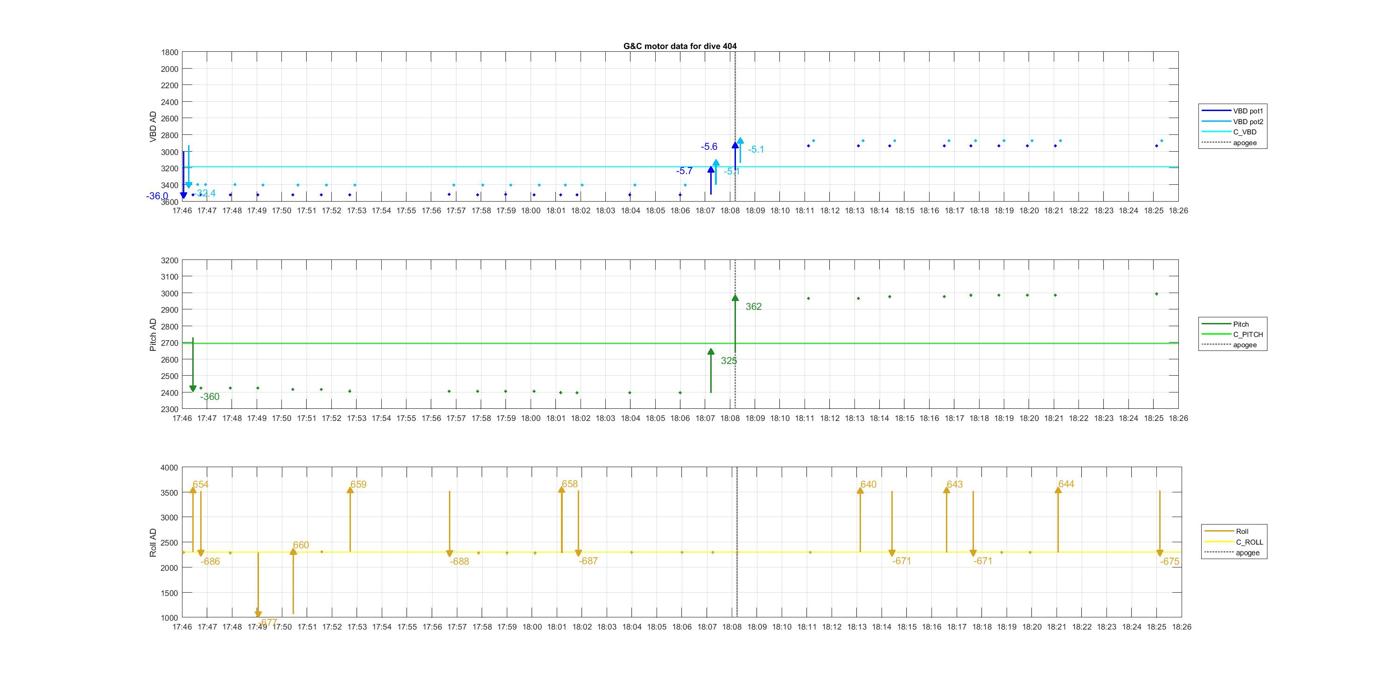The image size is (1400, 693).
Task: Click the '654' roll data label
Action: (x=201, y=485)
